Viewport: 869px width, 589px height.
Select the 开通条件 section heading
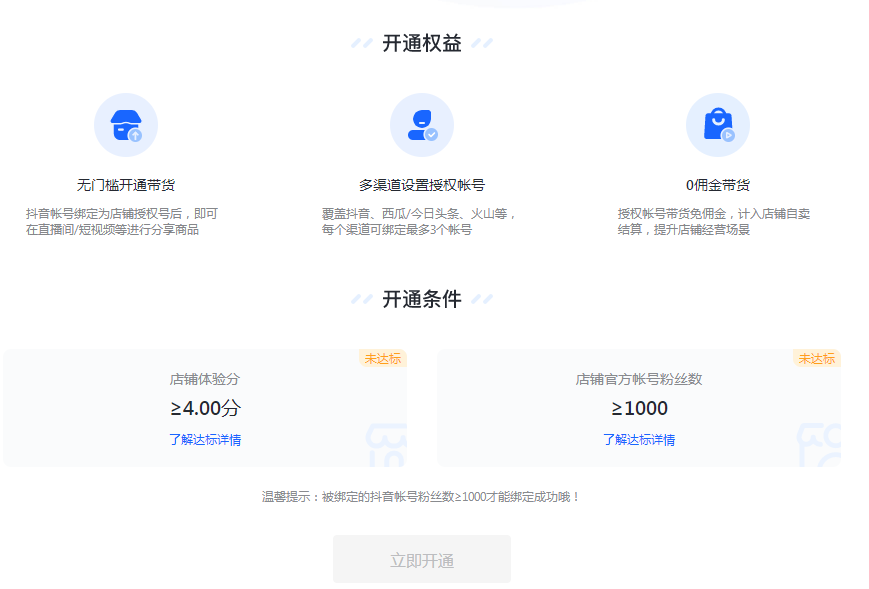pos(422,299)
